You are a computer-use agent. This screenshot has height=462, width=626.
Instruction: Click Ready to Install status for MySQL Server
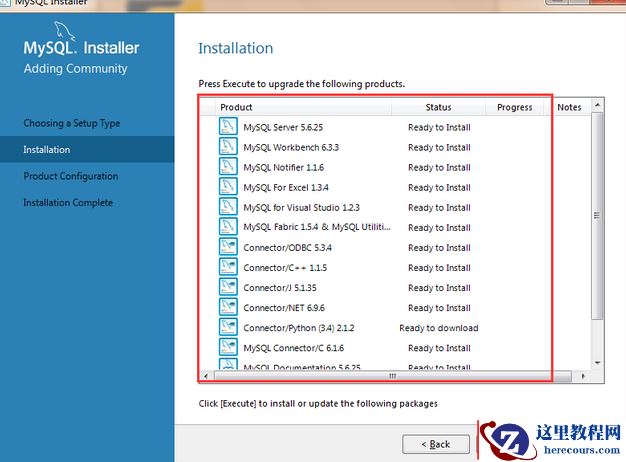[439, 127]
